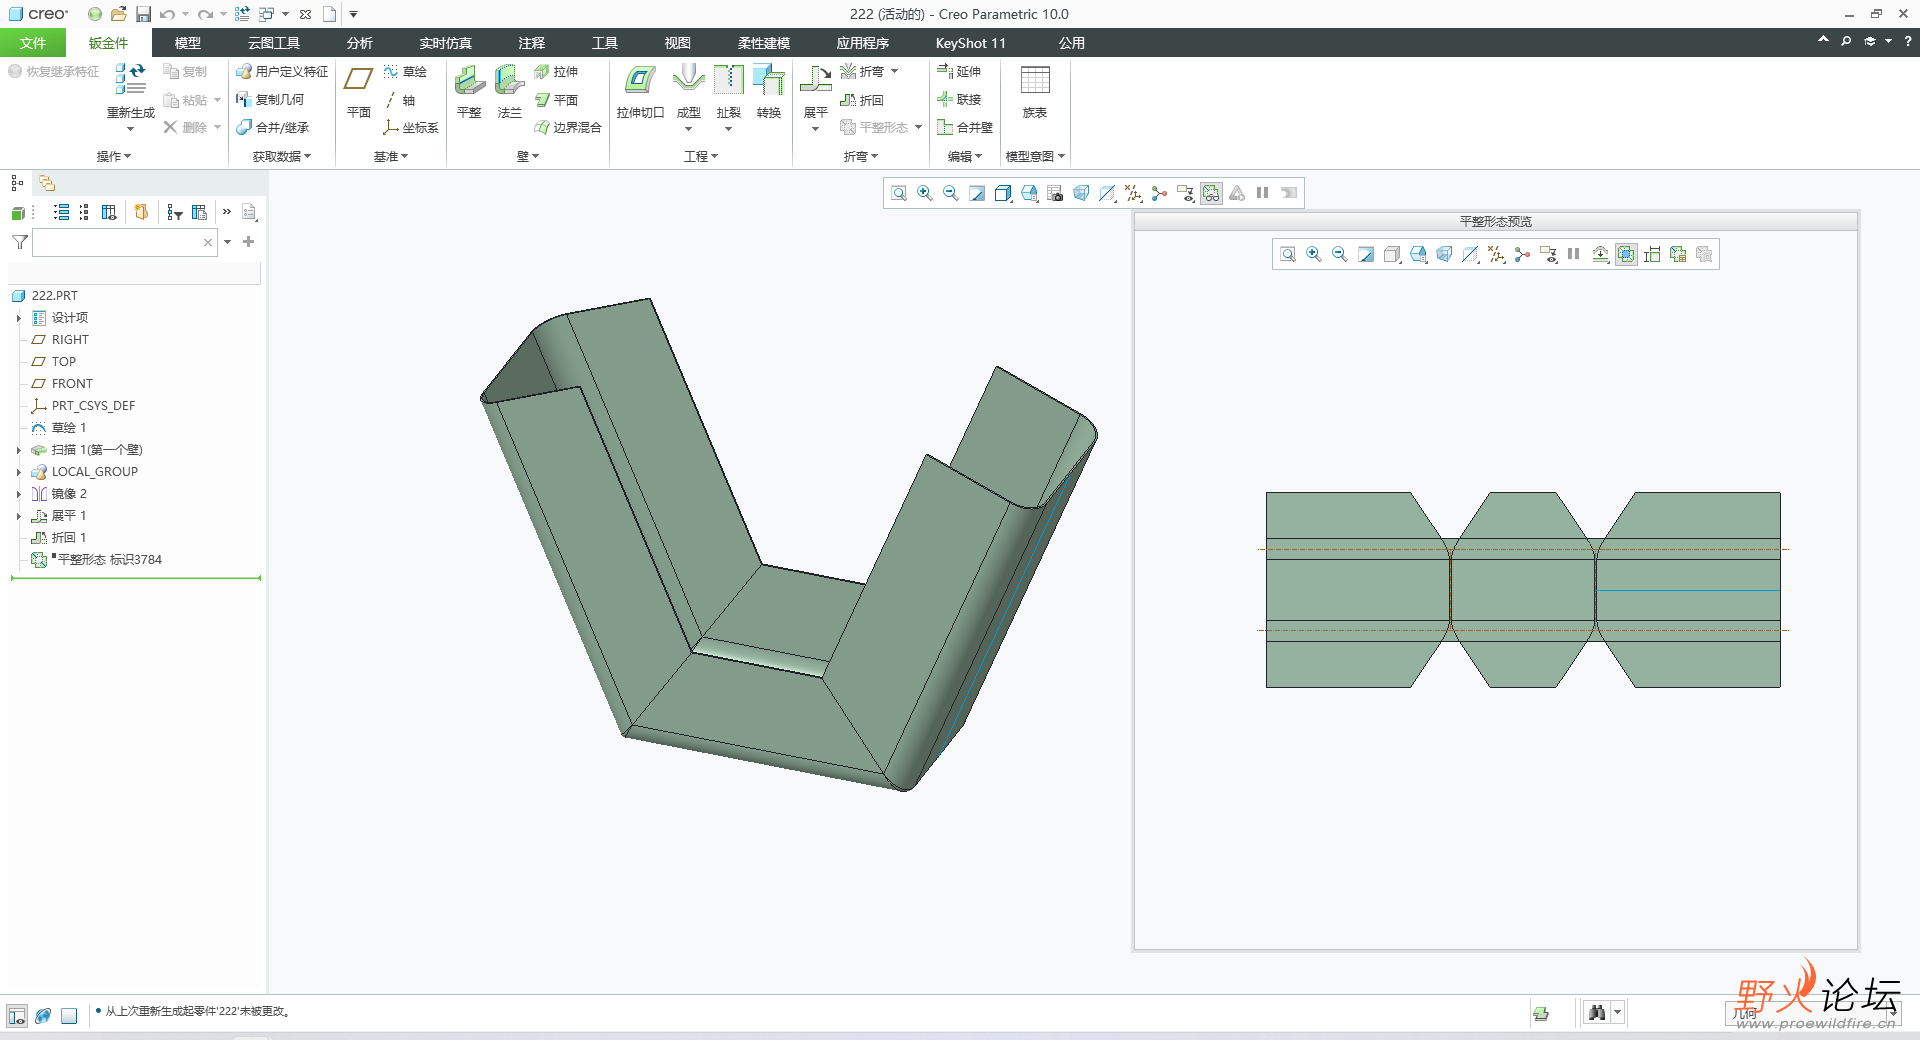
Task: Click the 转换 (Conversion) icon
Action: tap(768, 80)
